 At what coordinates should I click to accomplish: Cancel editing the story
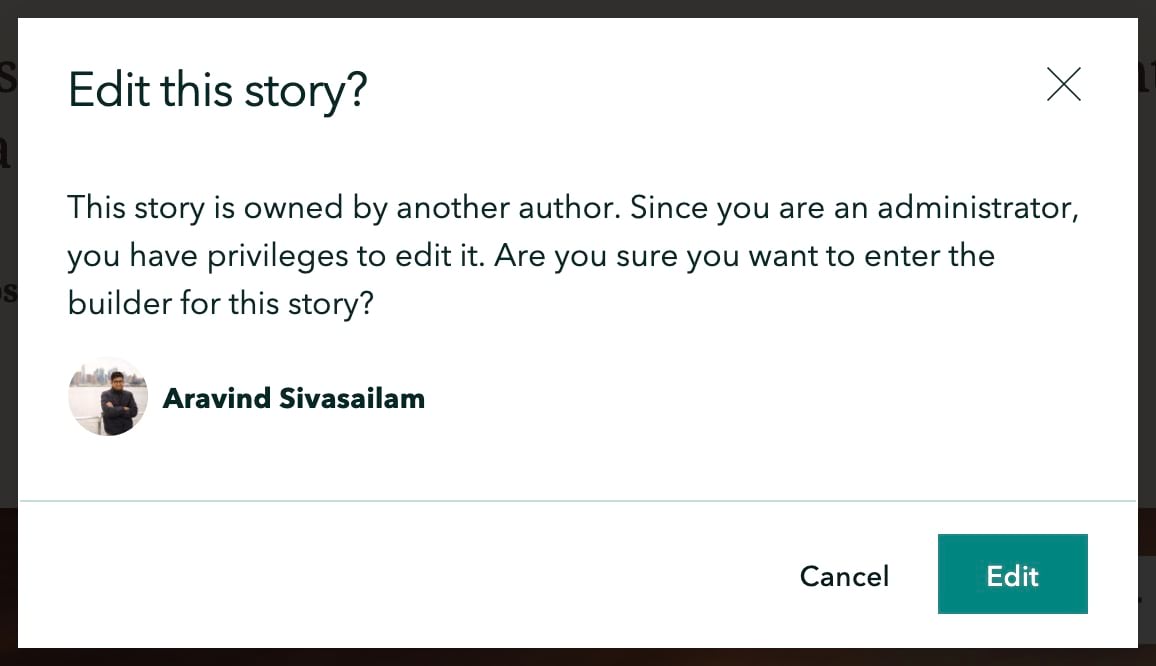844,576
